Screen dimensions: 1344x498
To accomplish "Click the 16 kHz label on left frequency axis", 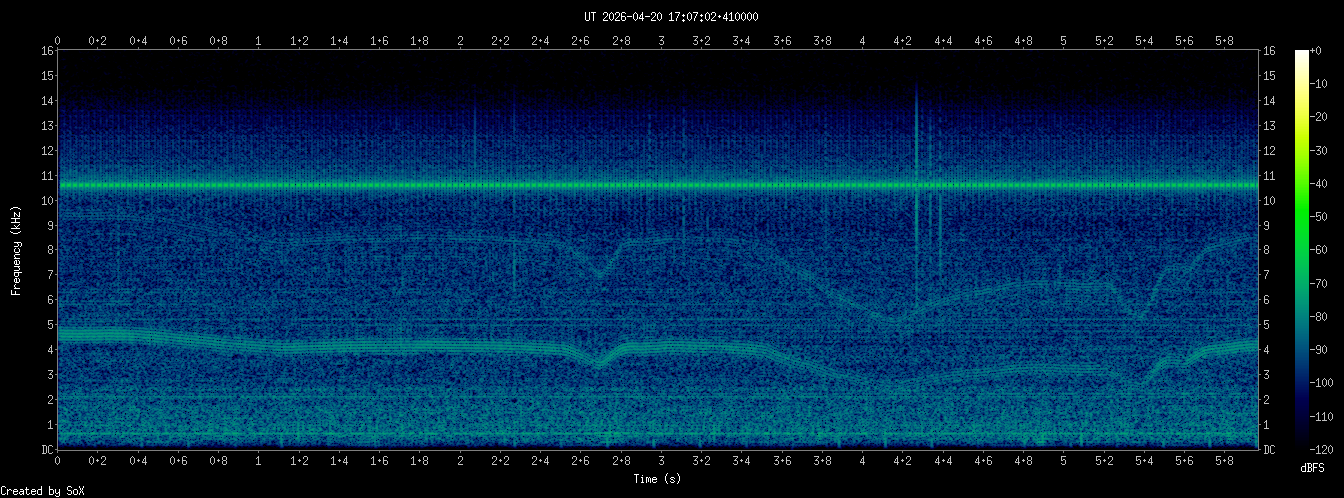I will pos(47,51).
